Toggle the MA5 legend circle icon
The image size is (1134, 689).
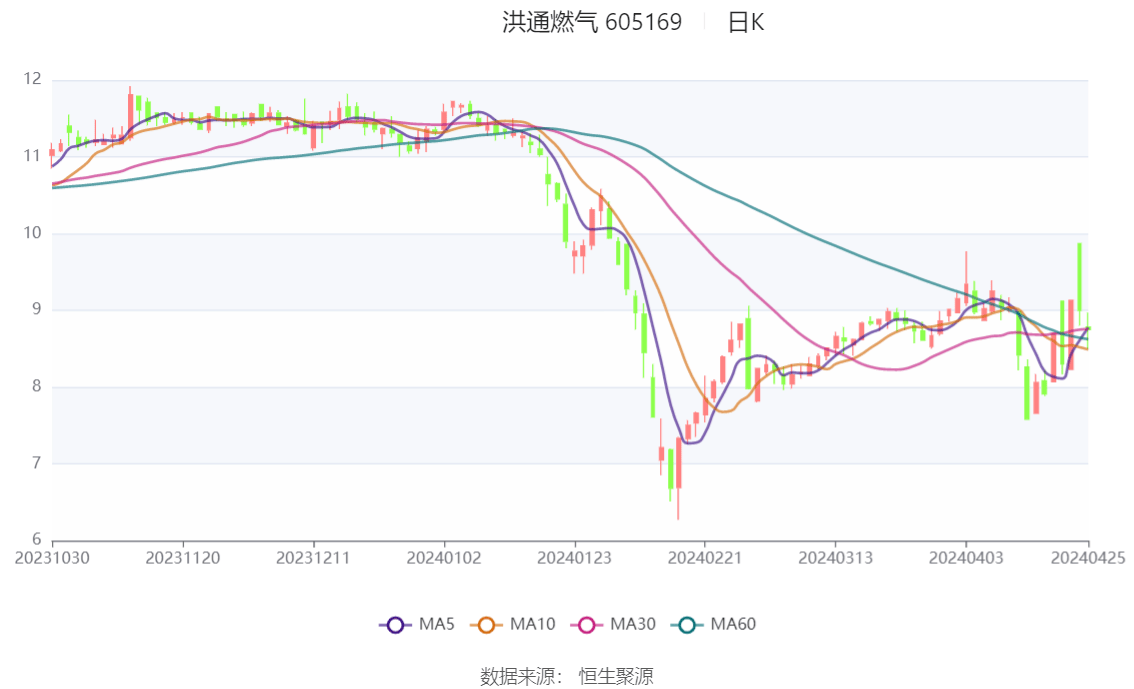tap(395, 625)
